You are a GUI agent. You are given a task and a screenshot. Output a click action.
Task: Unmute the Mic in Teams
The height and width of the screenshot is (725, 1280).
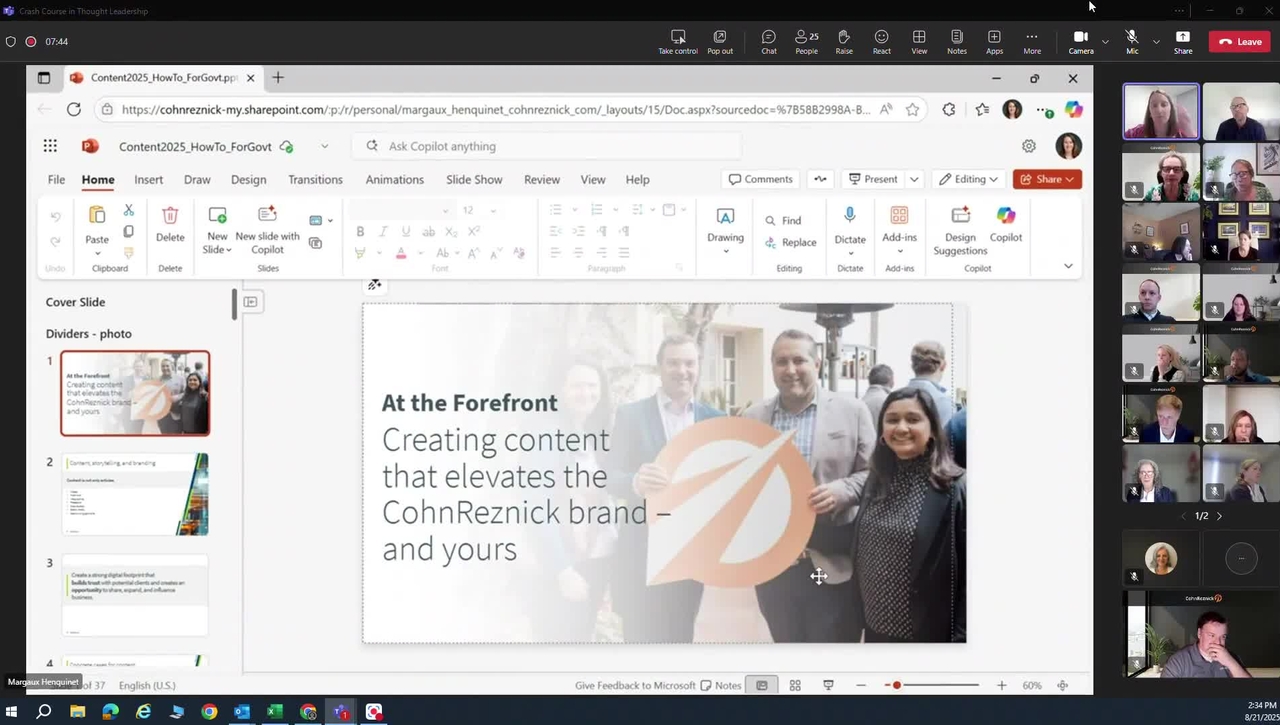pyautogui.click(x=1132, y=41)
